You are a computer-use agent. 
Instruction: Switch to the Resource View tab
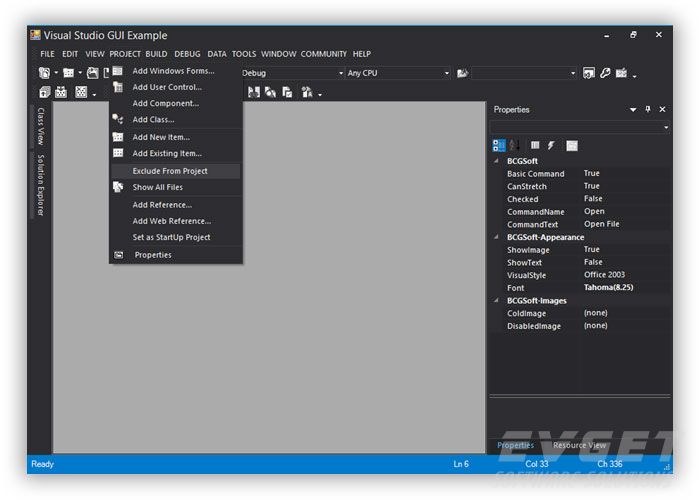(x=579, y=445)
